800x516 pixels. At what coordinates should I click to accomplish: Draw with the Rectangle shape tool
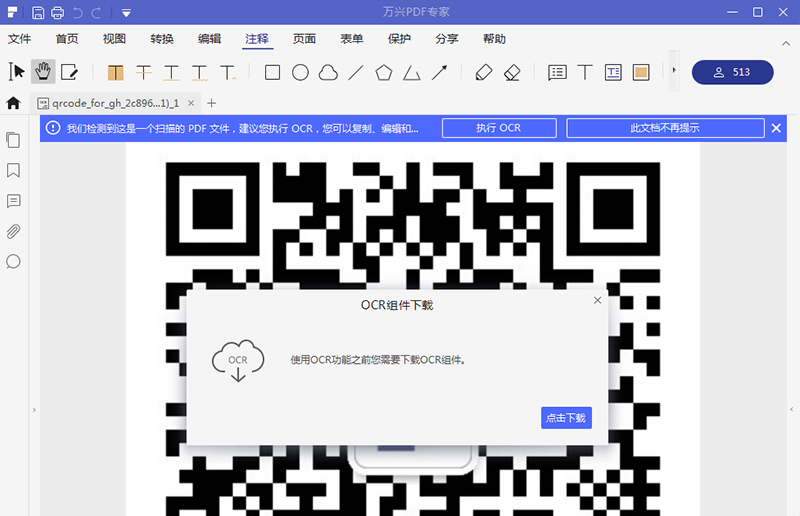[272, 72]
